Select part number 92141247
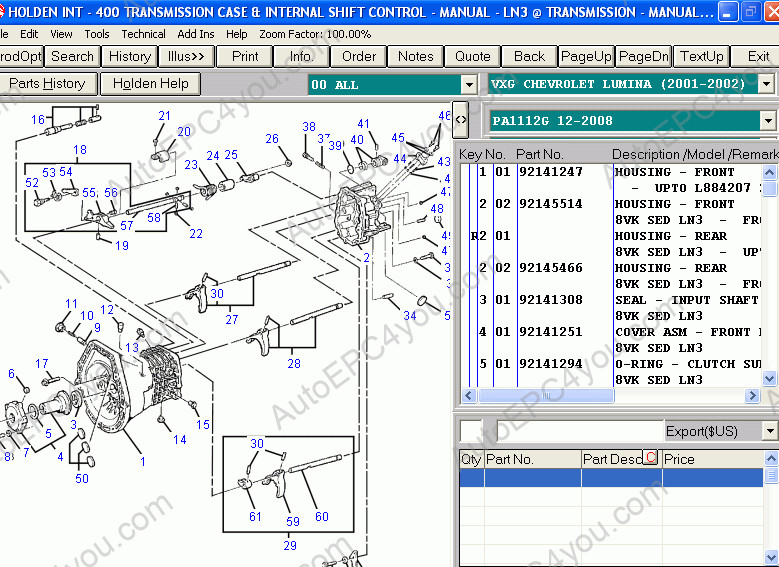The height and width of the screenshot is (567, 779). tap(550, 172)
